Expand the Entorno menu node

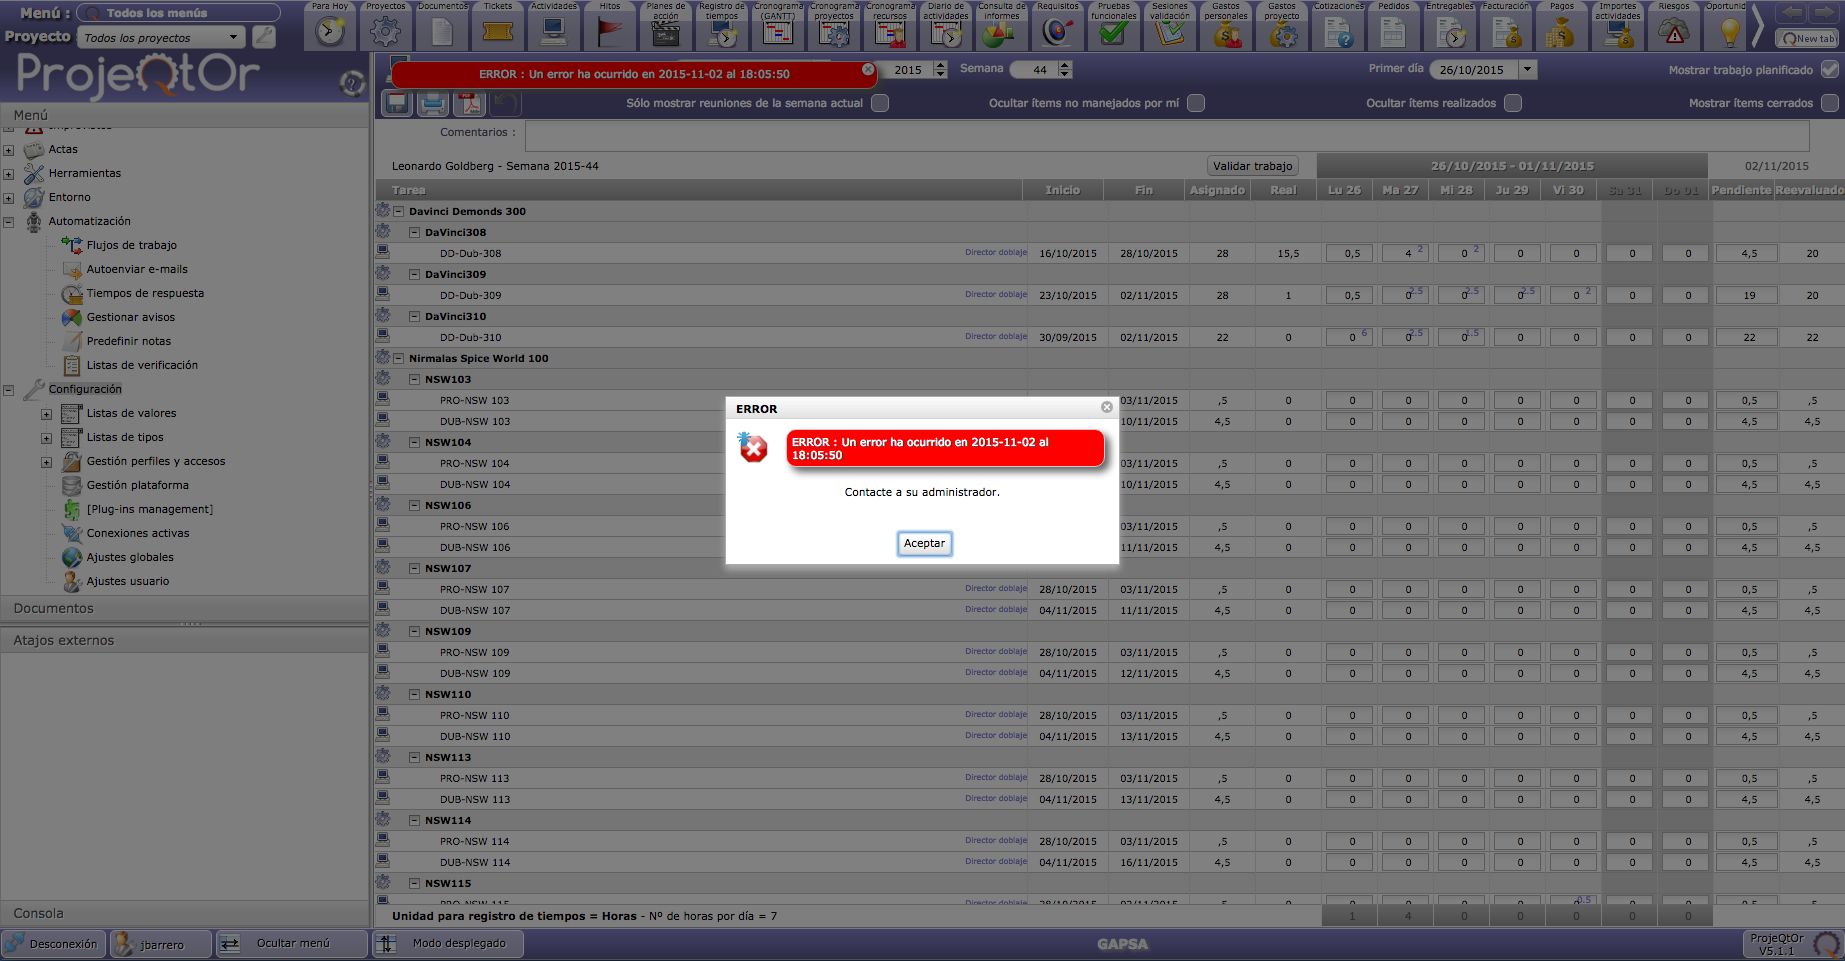coord(9,198)
